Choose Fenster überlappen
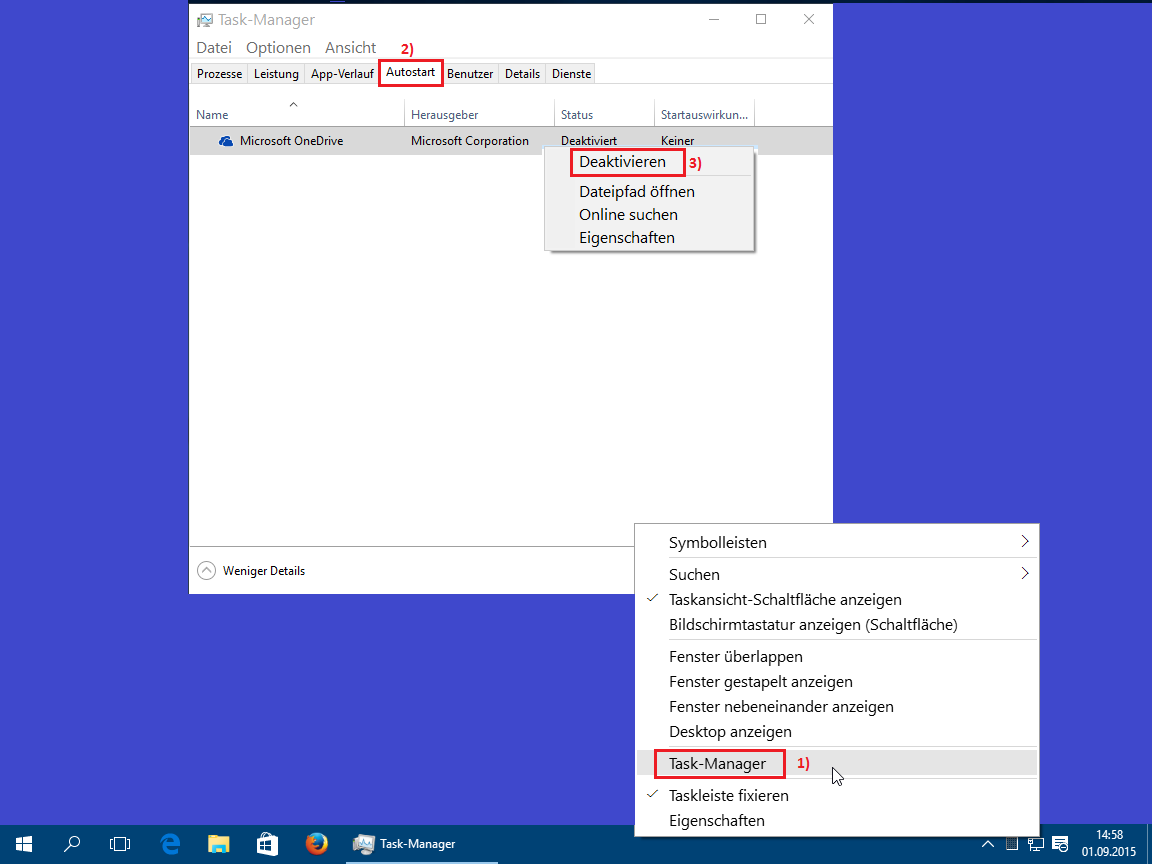Viewport: 1152px width, 864px height. pyautogui.click(x=837, y=657)
